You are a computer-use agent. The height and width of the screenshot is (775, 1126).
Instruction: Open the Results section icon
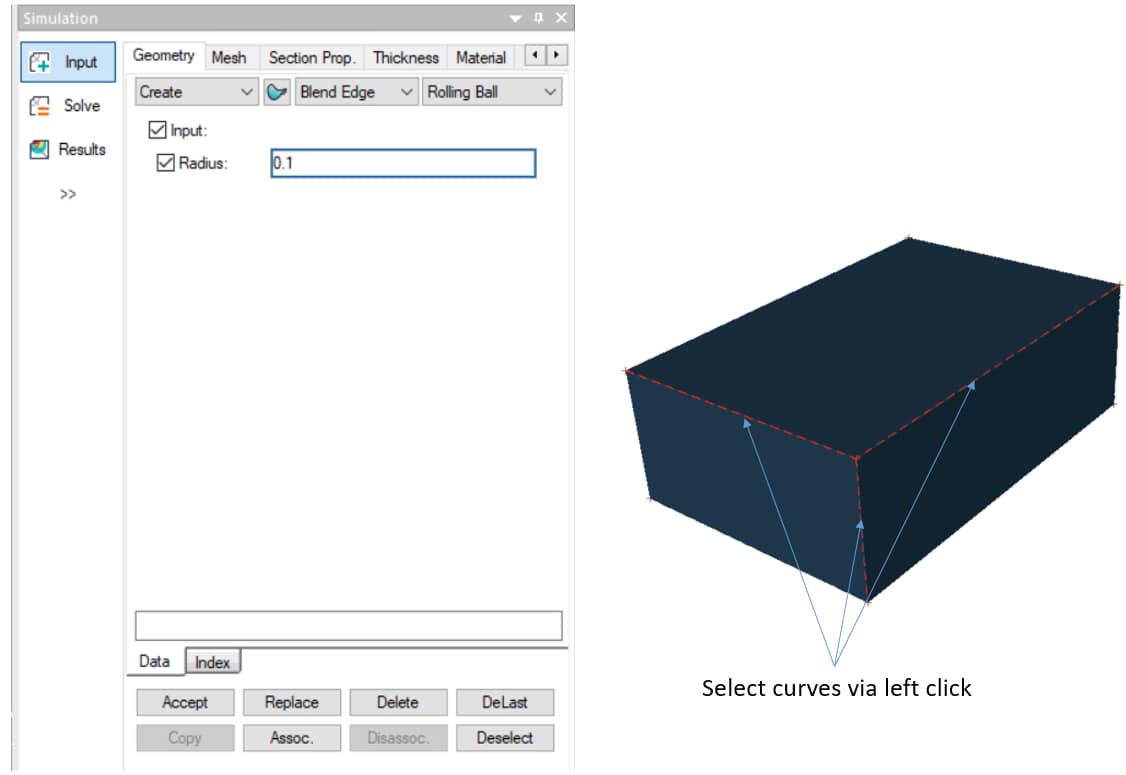point(40,150)
